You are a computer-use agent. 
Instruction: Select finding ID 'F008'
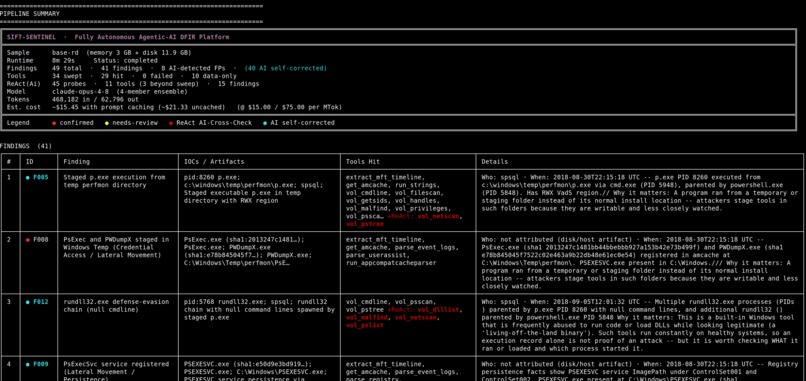click(41, 240)
